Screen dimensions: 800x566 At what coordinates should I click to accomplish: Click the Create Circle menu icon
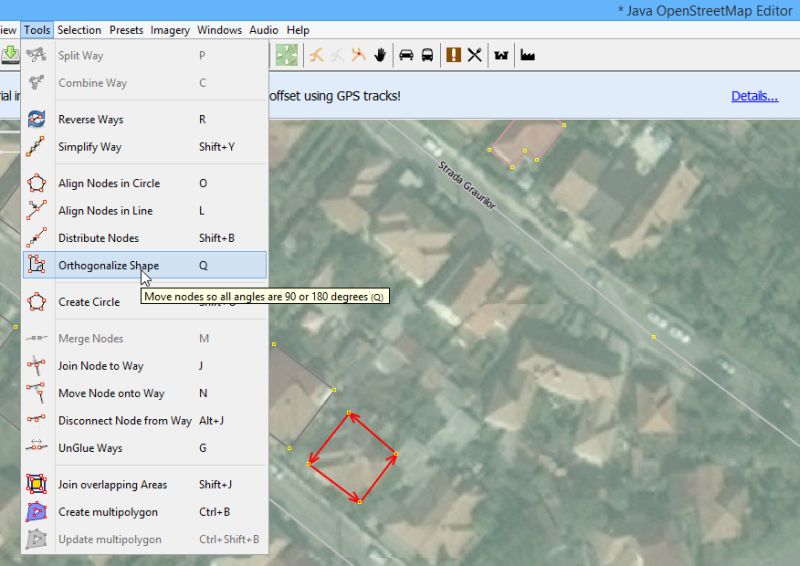point(36,302)
